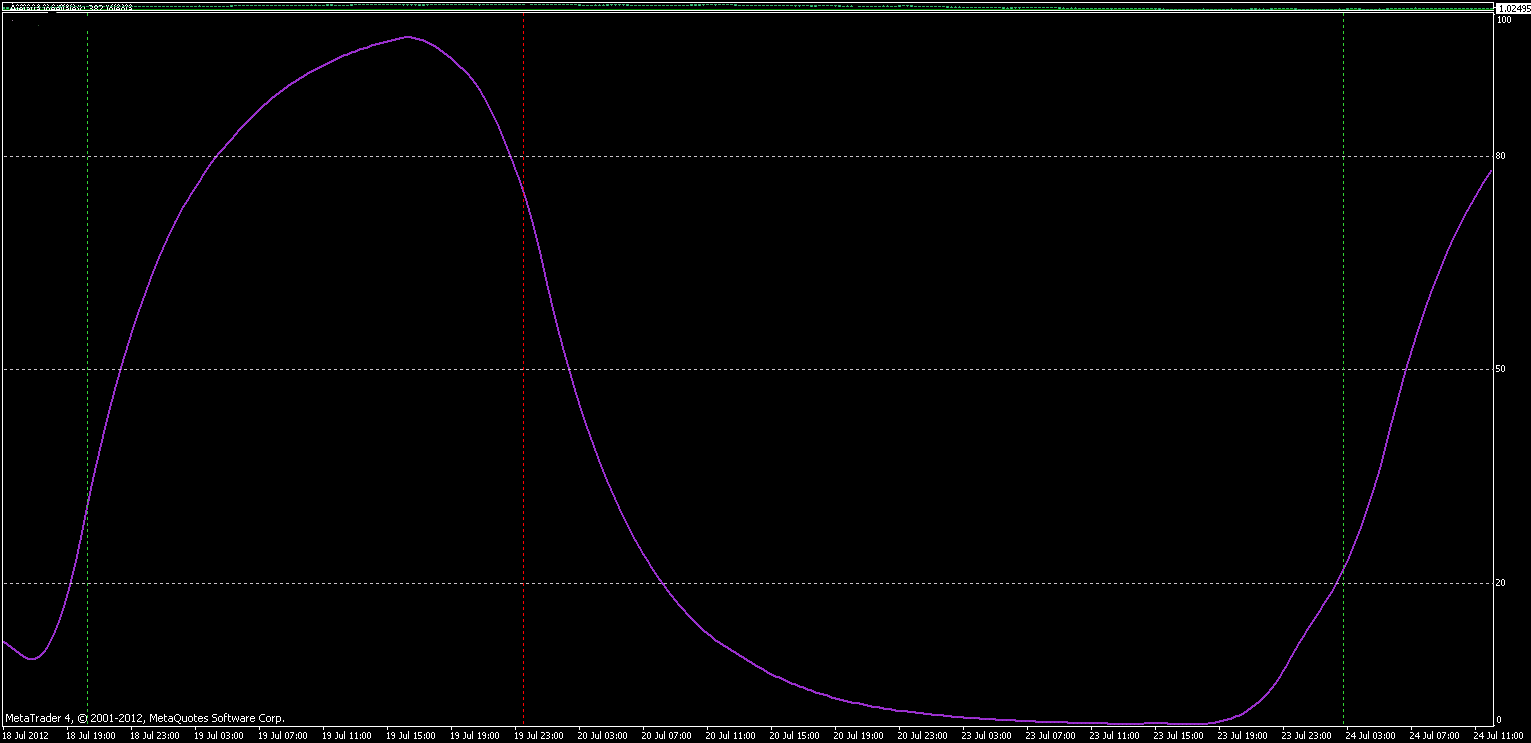Click the 20 level on the indicator scale

click(x=1500, y=582)
